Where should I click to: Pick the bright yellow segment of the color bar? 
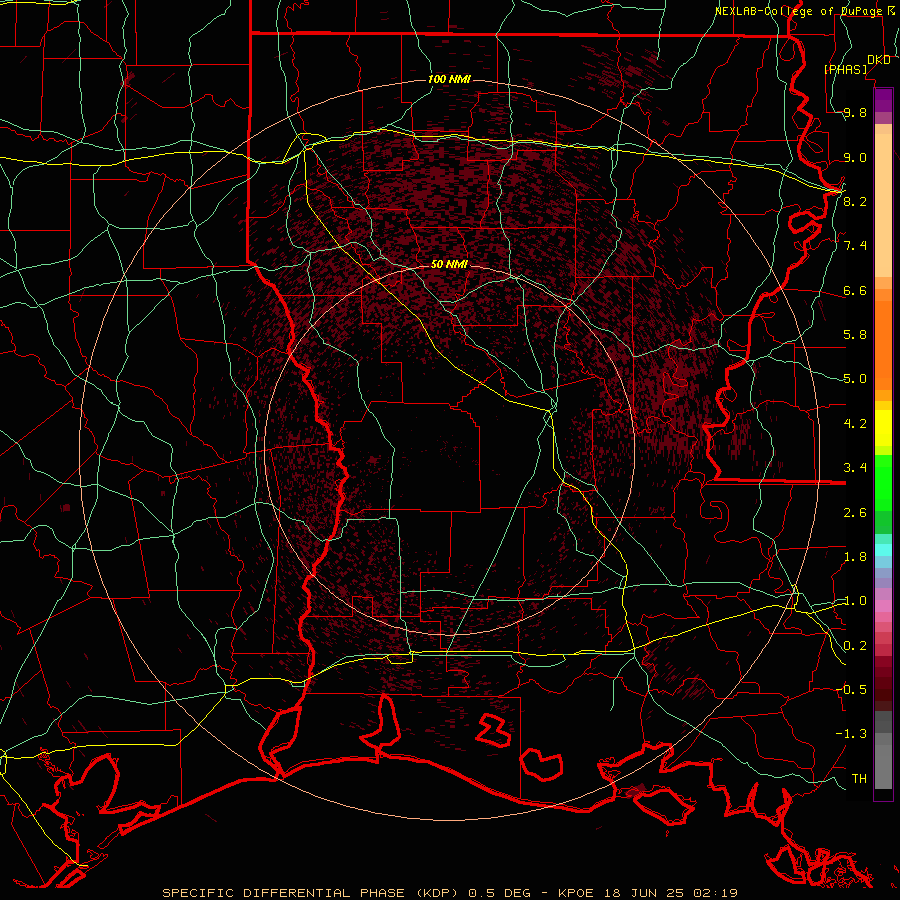point(883,428)
